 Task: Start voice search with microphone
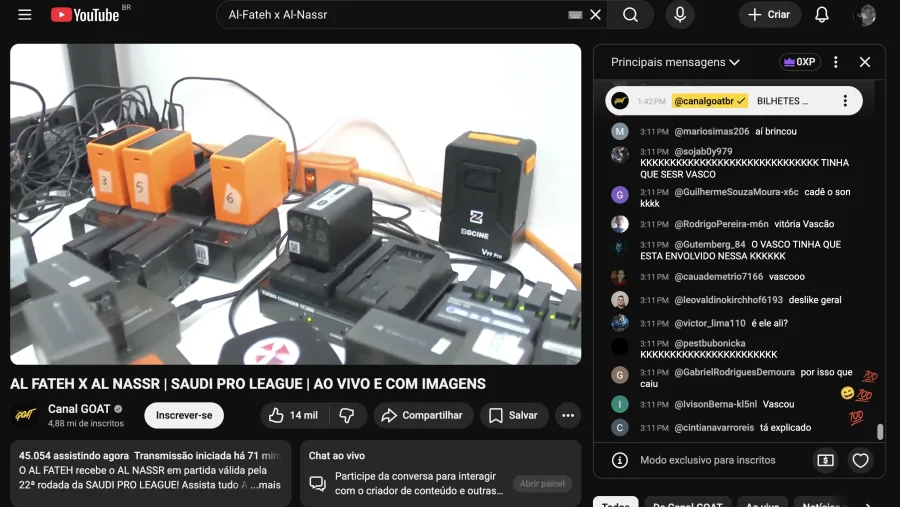click(x=680, y=14)
